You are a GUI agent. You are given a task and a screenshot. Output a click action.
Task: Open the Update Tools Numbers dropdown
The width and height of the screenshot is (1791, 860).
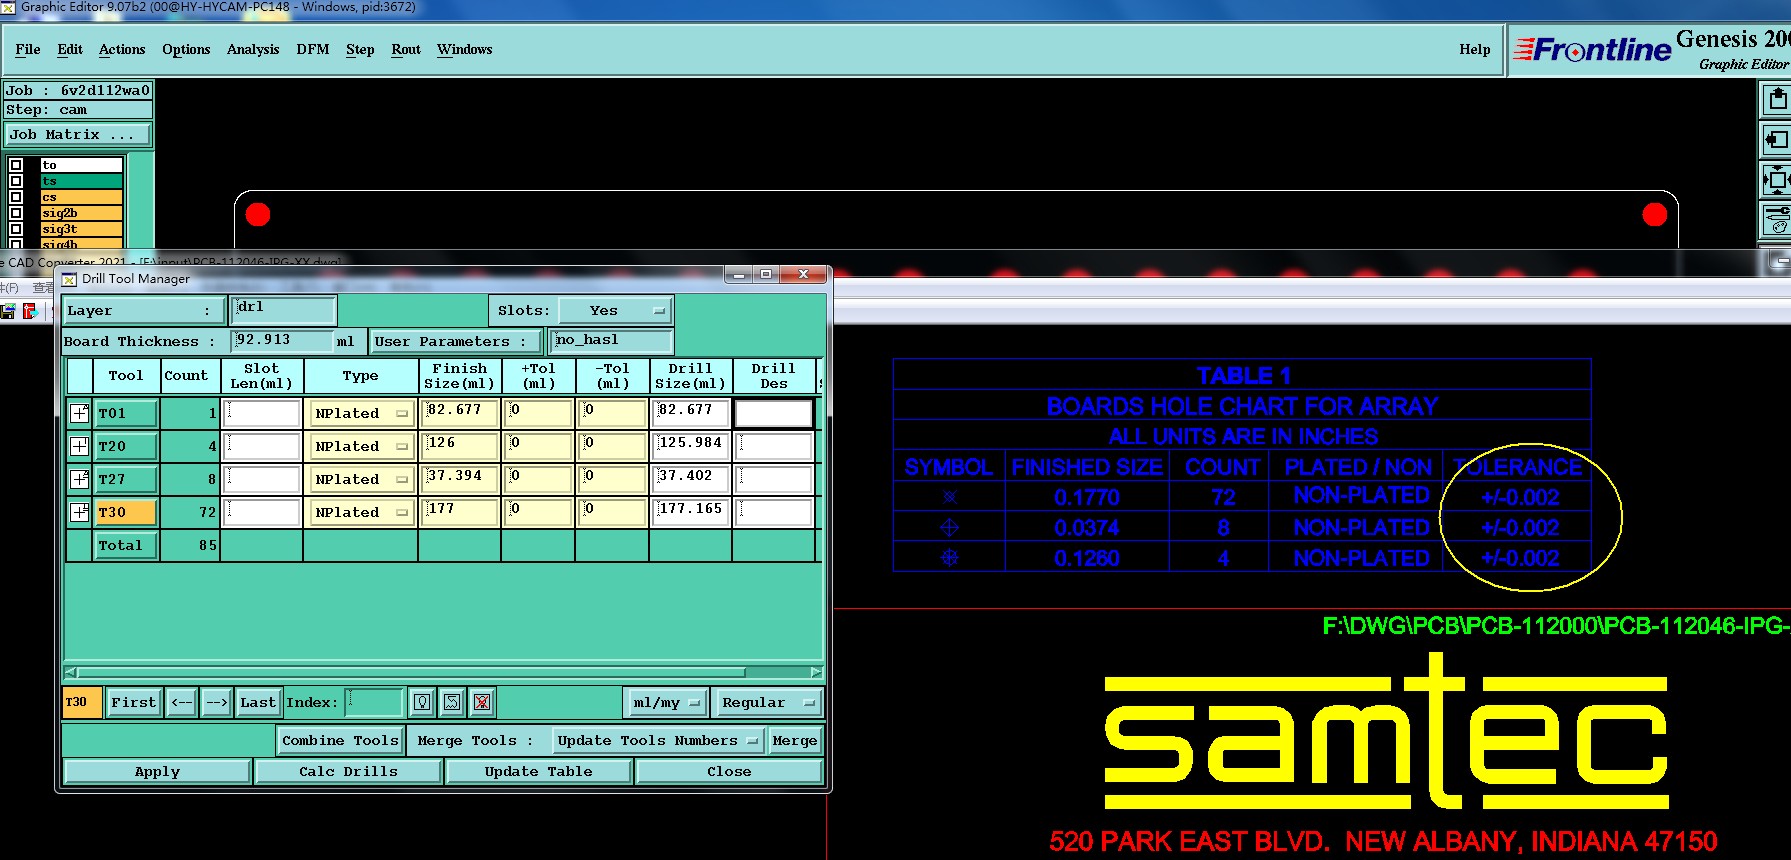[656, 741]
